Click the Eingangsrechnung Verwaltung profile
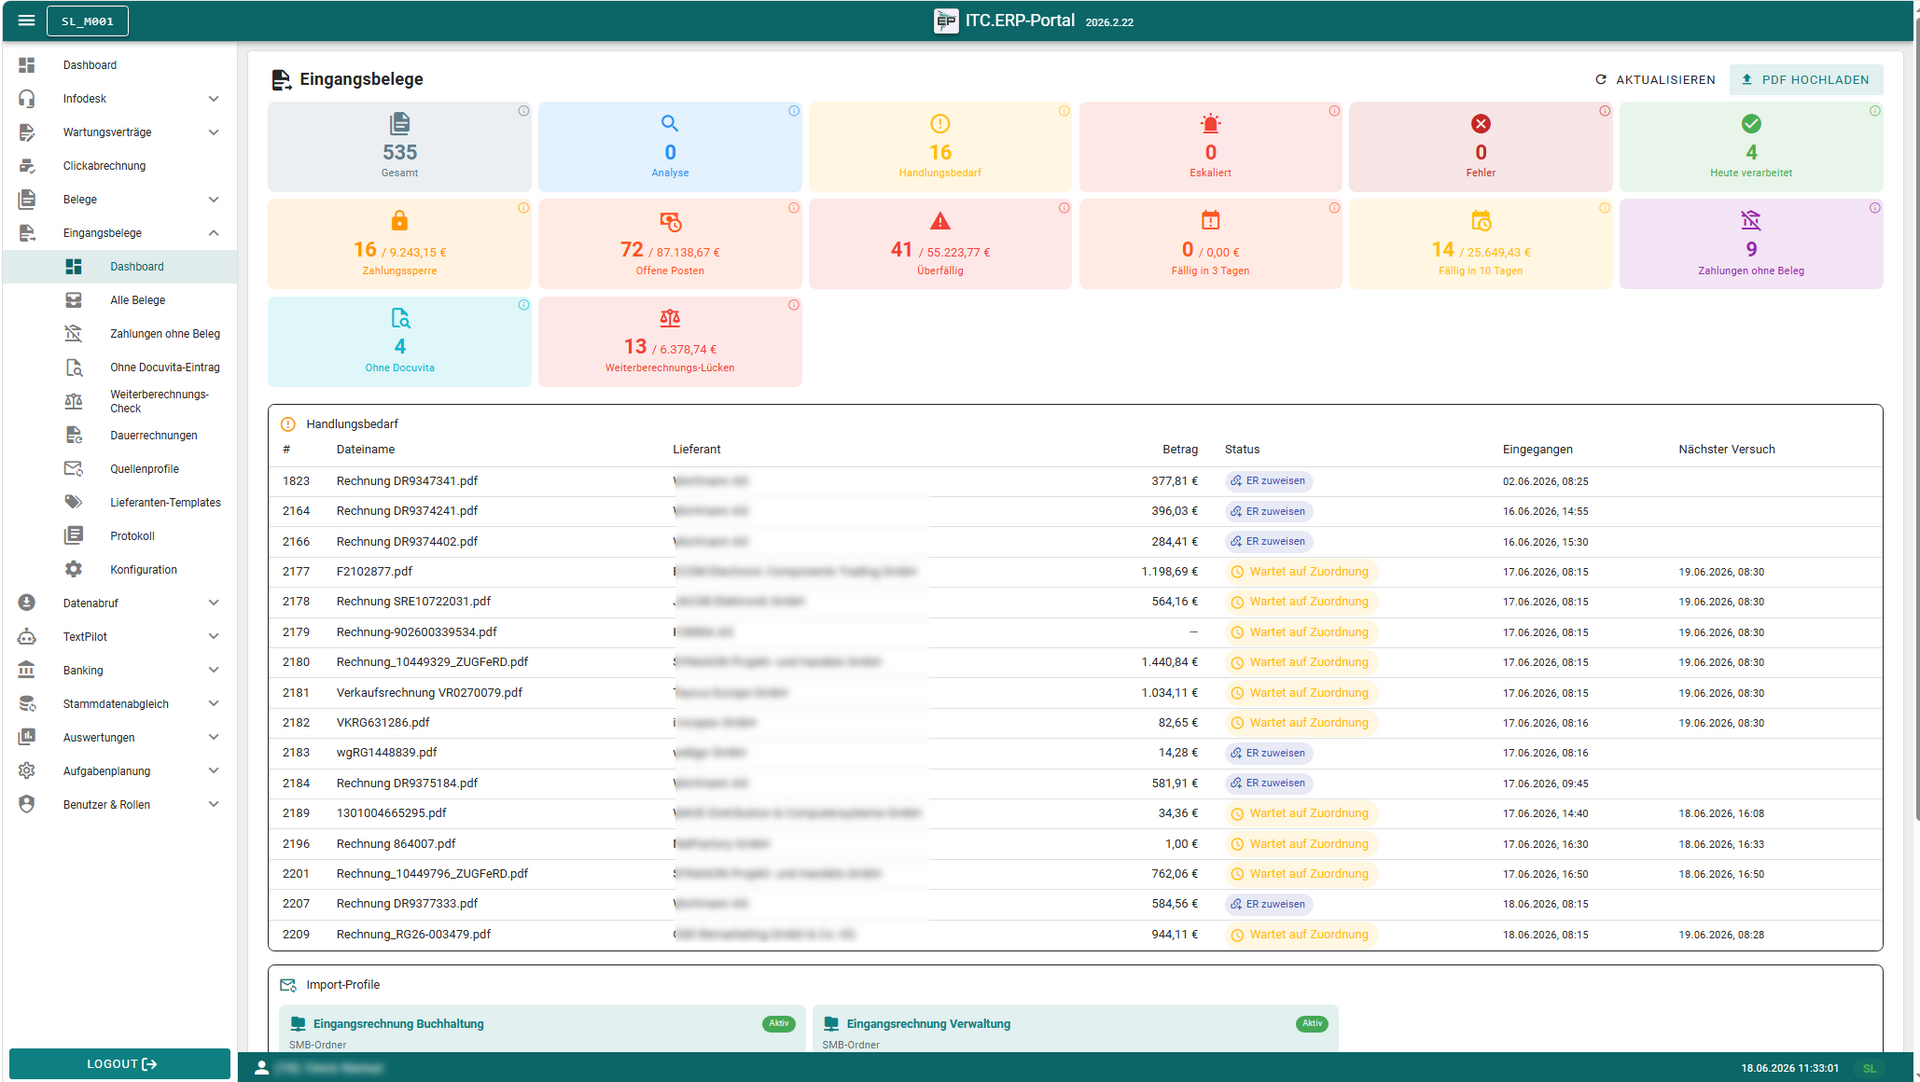1920x1082 pixels. click(1075, 1030)
